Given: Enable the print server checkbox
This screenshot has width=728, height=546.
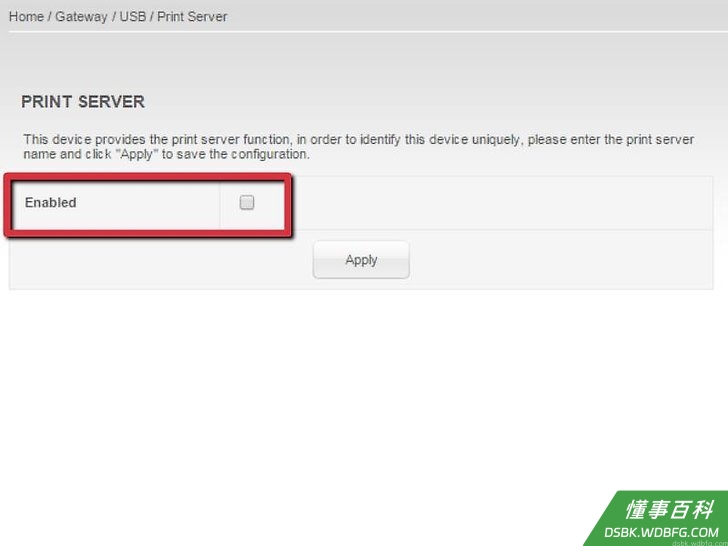Looking at the screenshot, I should tap(247, 202).
